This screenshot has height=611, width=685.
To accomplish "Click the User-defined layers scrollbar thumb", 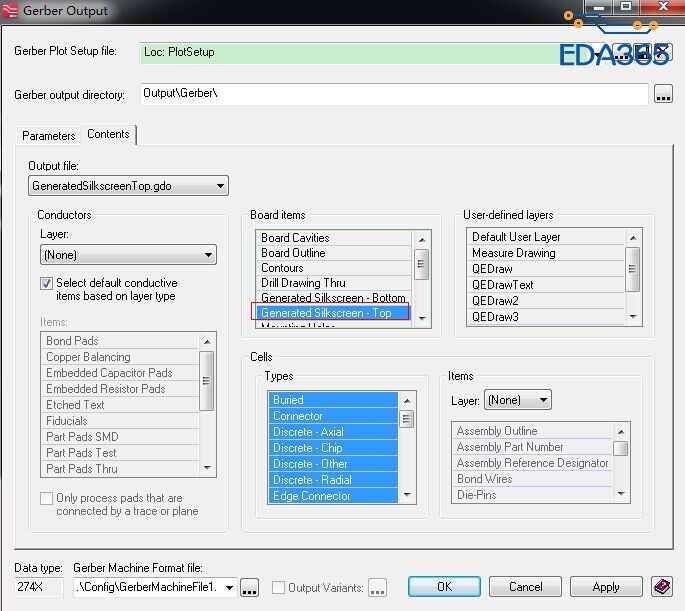I will click(x=633, y=269).
